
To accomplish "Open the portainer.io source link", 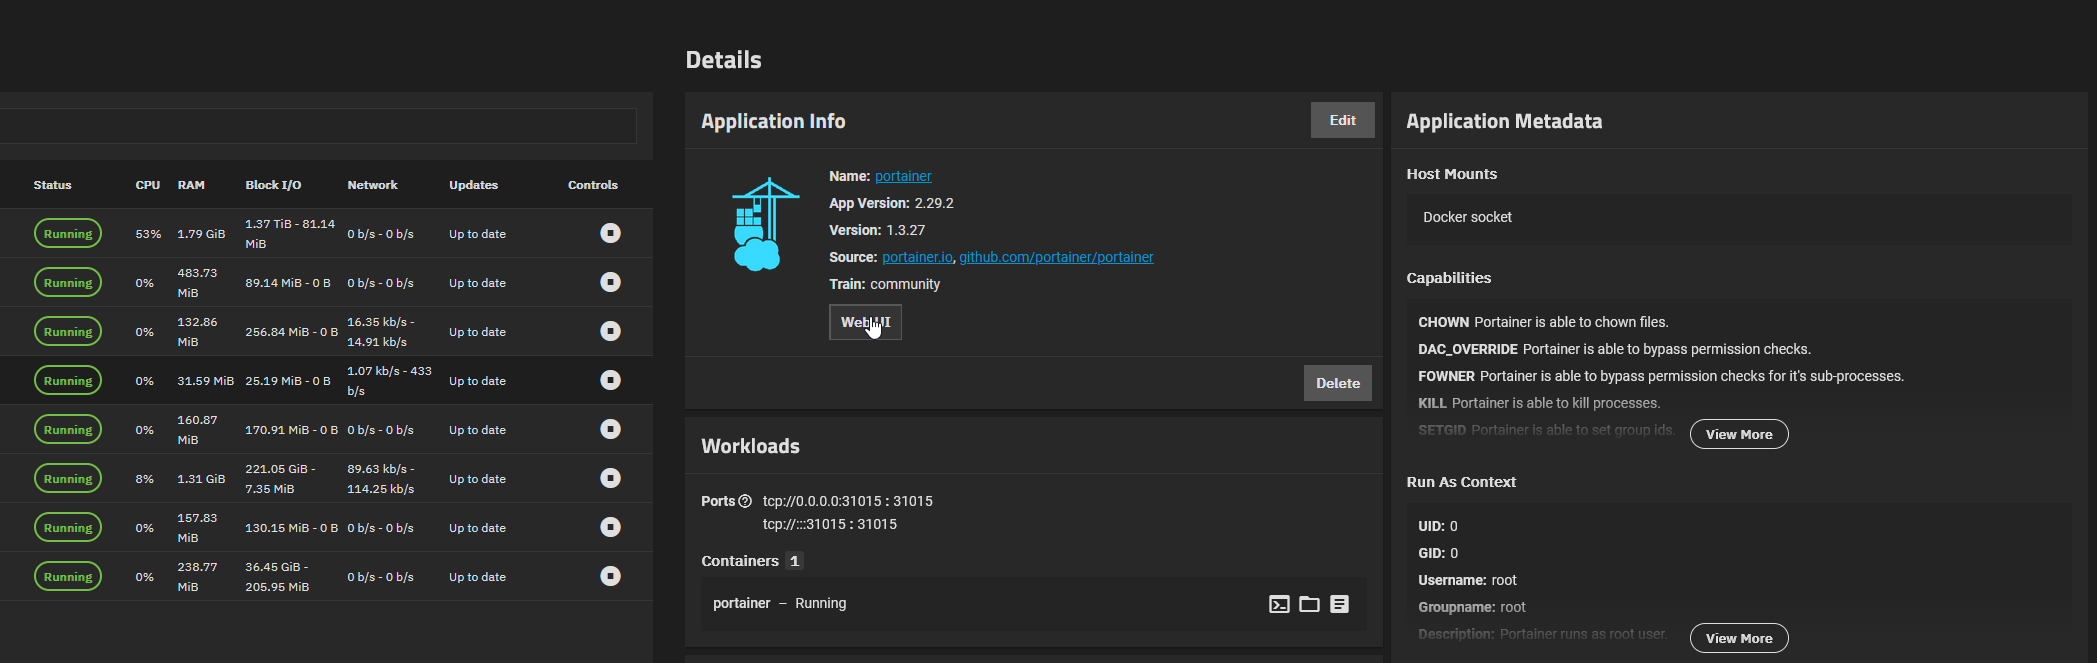I will [x=917, y=257].
